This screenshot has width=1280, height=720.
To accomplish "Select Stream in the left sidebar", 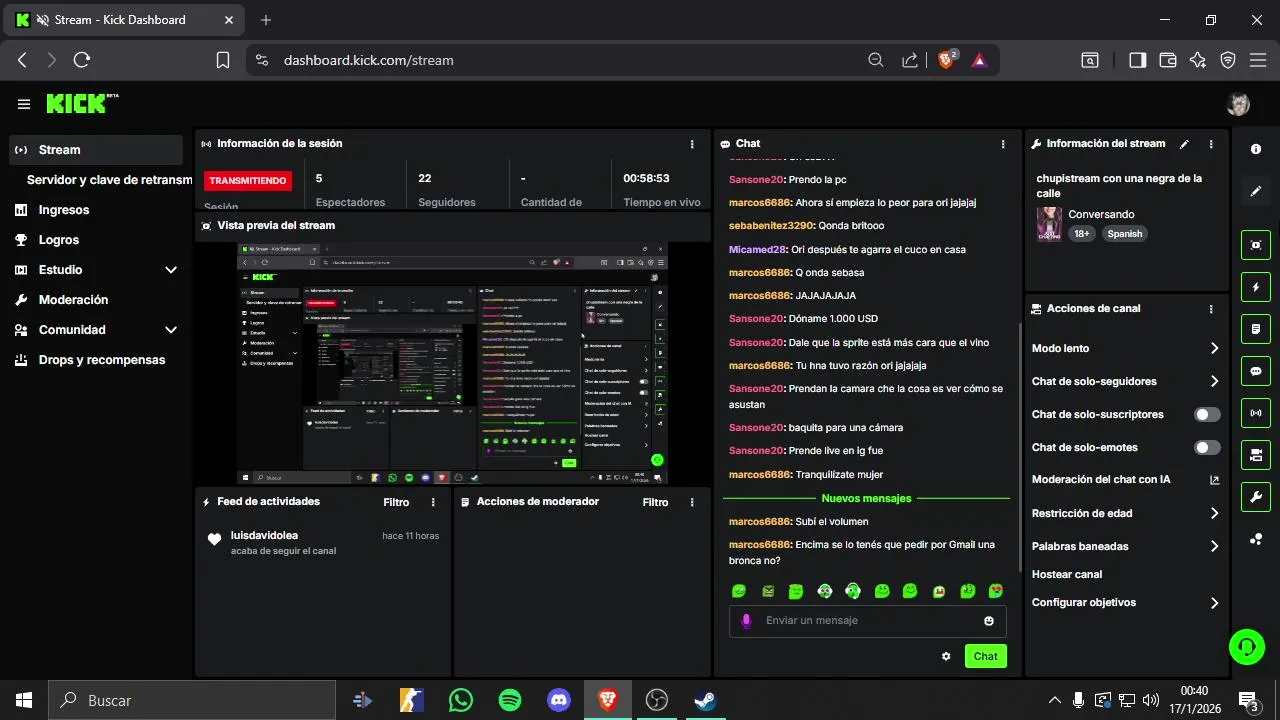I will pyautogui.click(x=96, y=150).
